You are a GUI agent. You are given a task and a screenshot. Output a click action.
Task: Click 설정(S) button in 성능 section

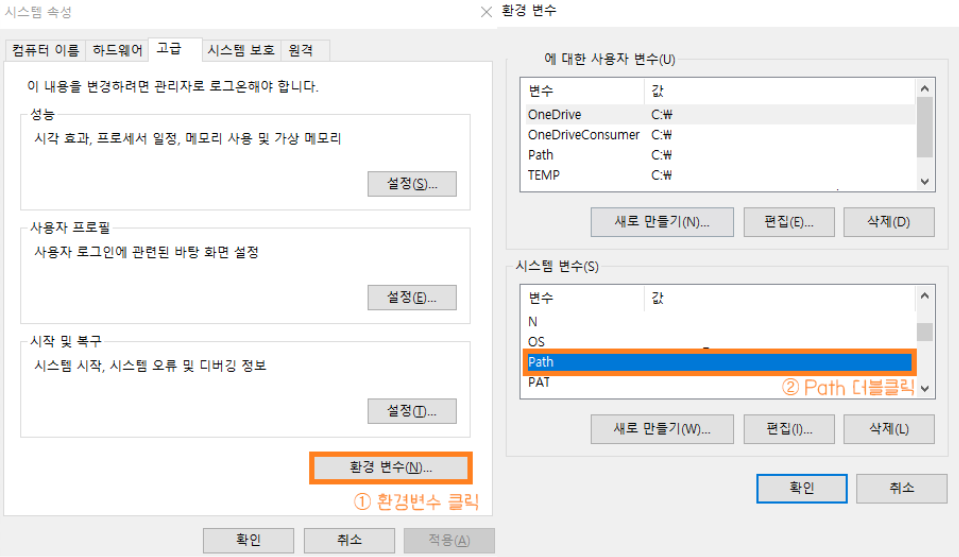click(x=412, y=184)
